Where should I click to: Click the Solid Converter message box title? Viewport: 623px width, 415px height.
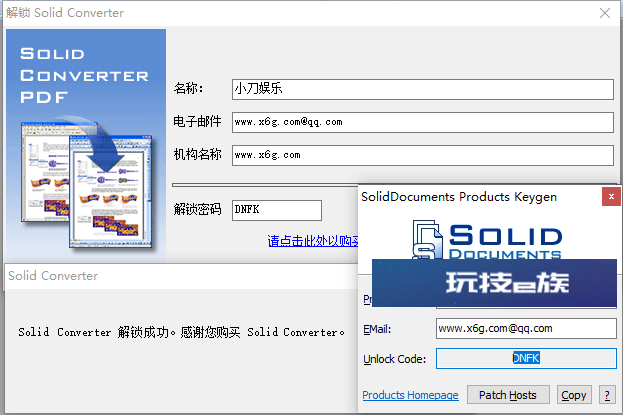coord(53,275)
